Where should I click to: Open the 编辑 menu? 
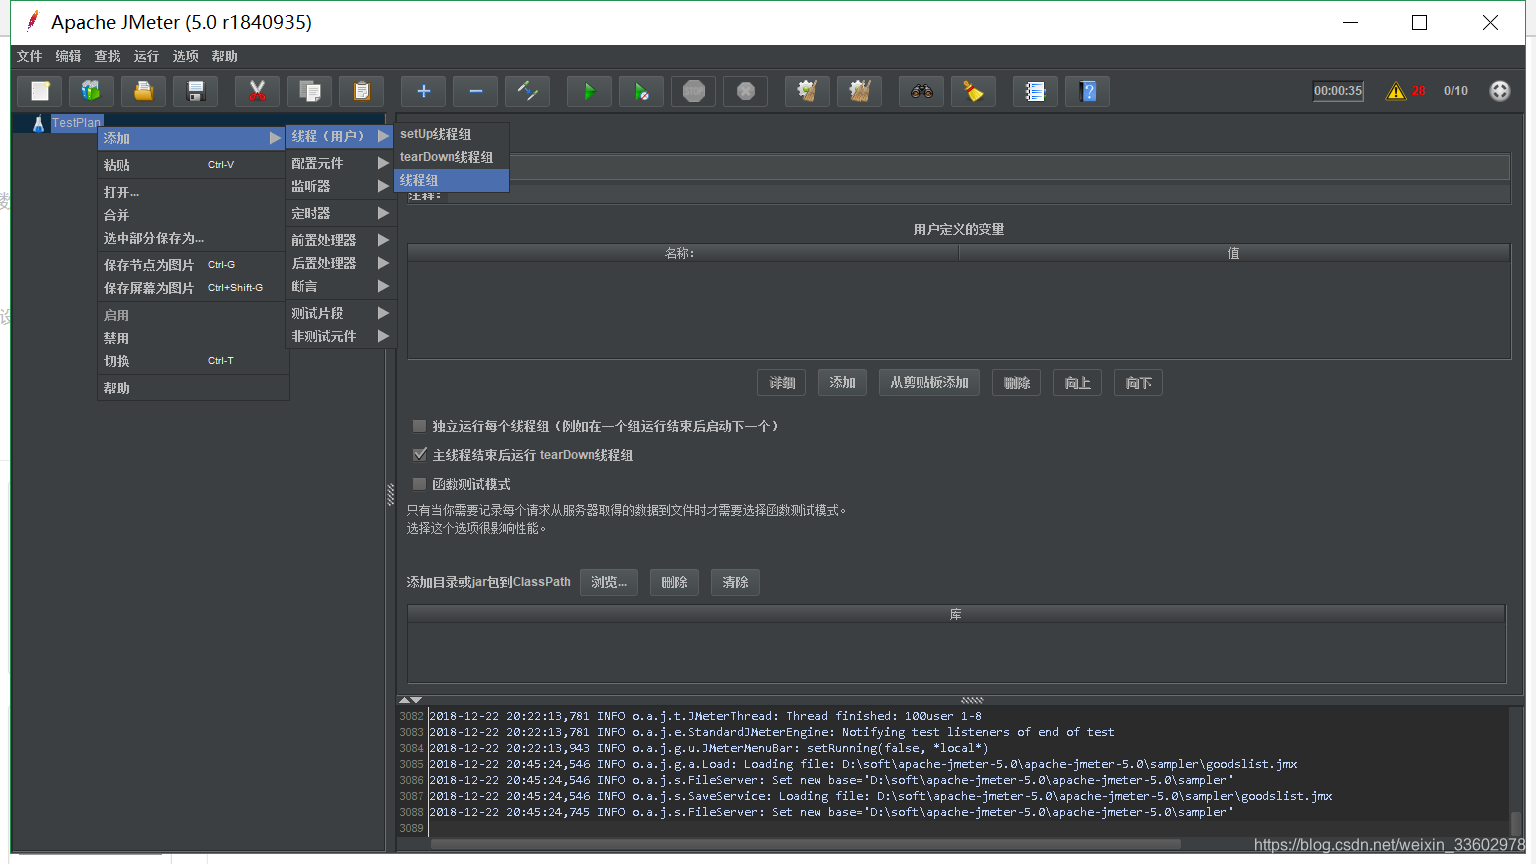coord(68,56)
